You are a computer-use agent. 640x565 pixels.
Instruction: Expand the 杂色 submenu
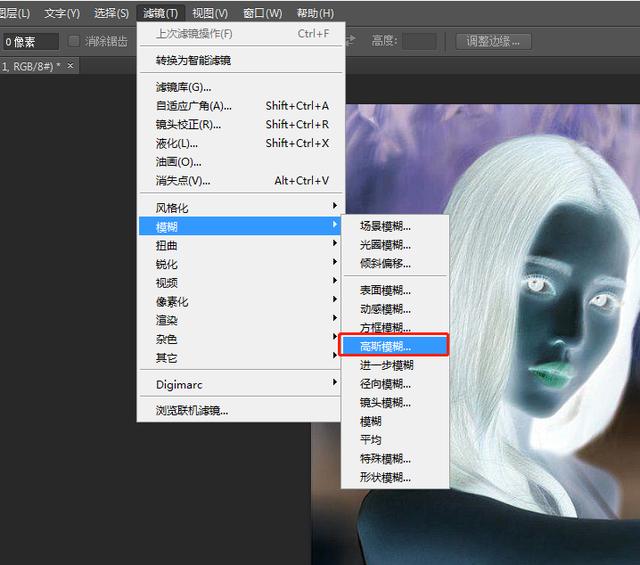[x=241, y=339]
